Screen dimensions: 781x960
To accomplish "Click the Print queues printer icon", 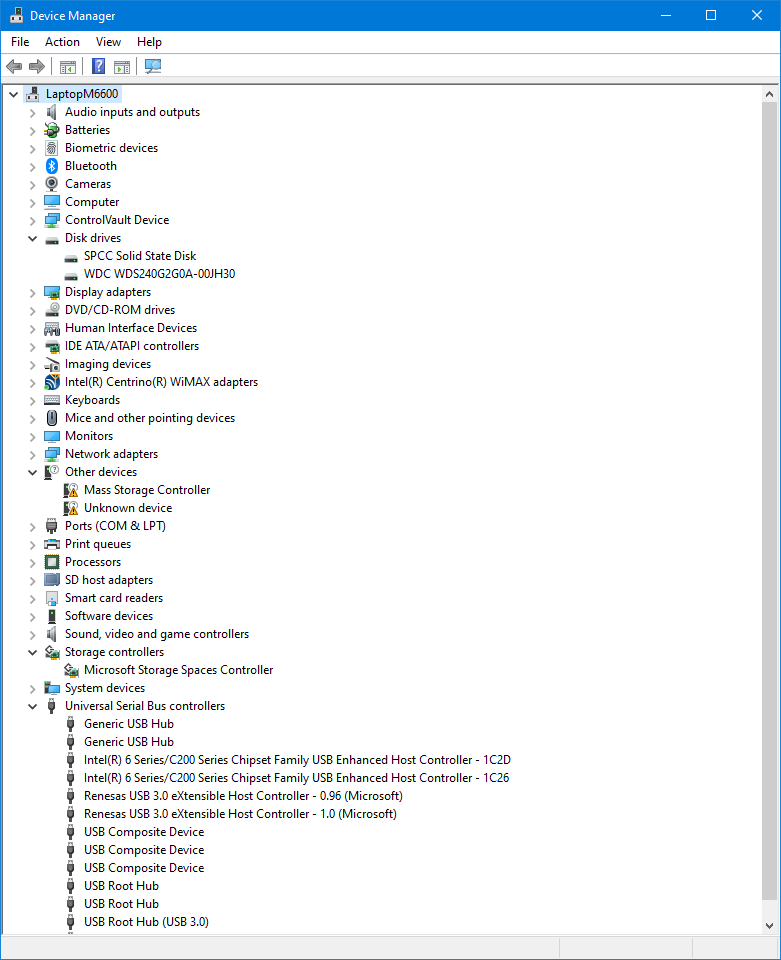I will point(52,544).
